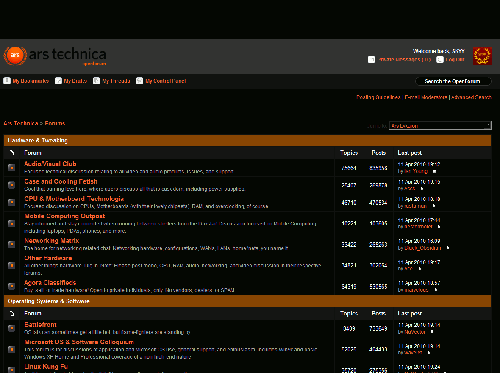The height and width of the screenshot is (373, 500).
Task: Go to last post in Mobile Computing Outpost
Action: (x=439, y=227)
